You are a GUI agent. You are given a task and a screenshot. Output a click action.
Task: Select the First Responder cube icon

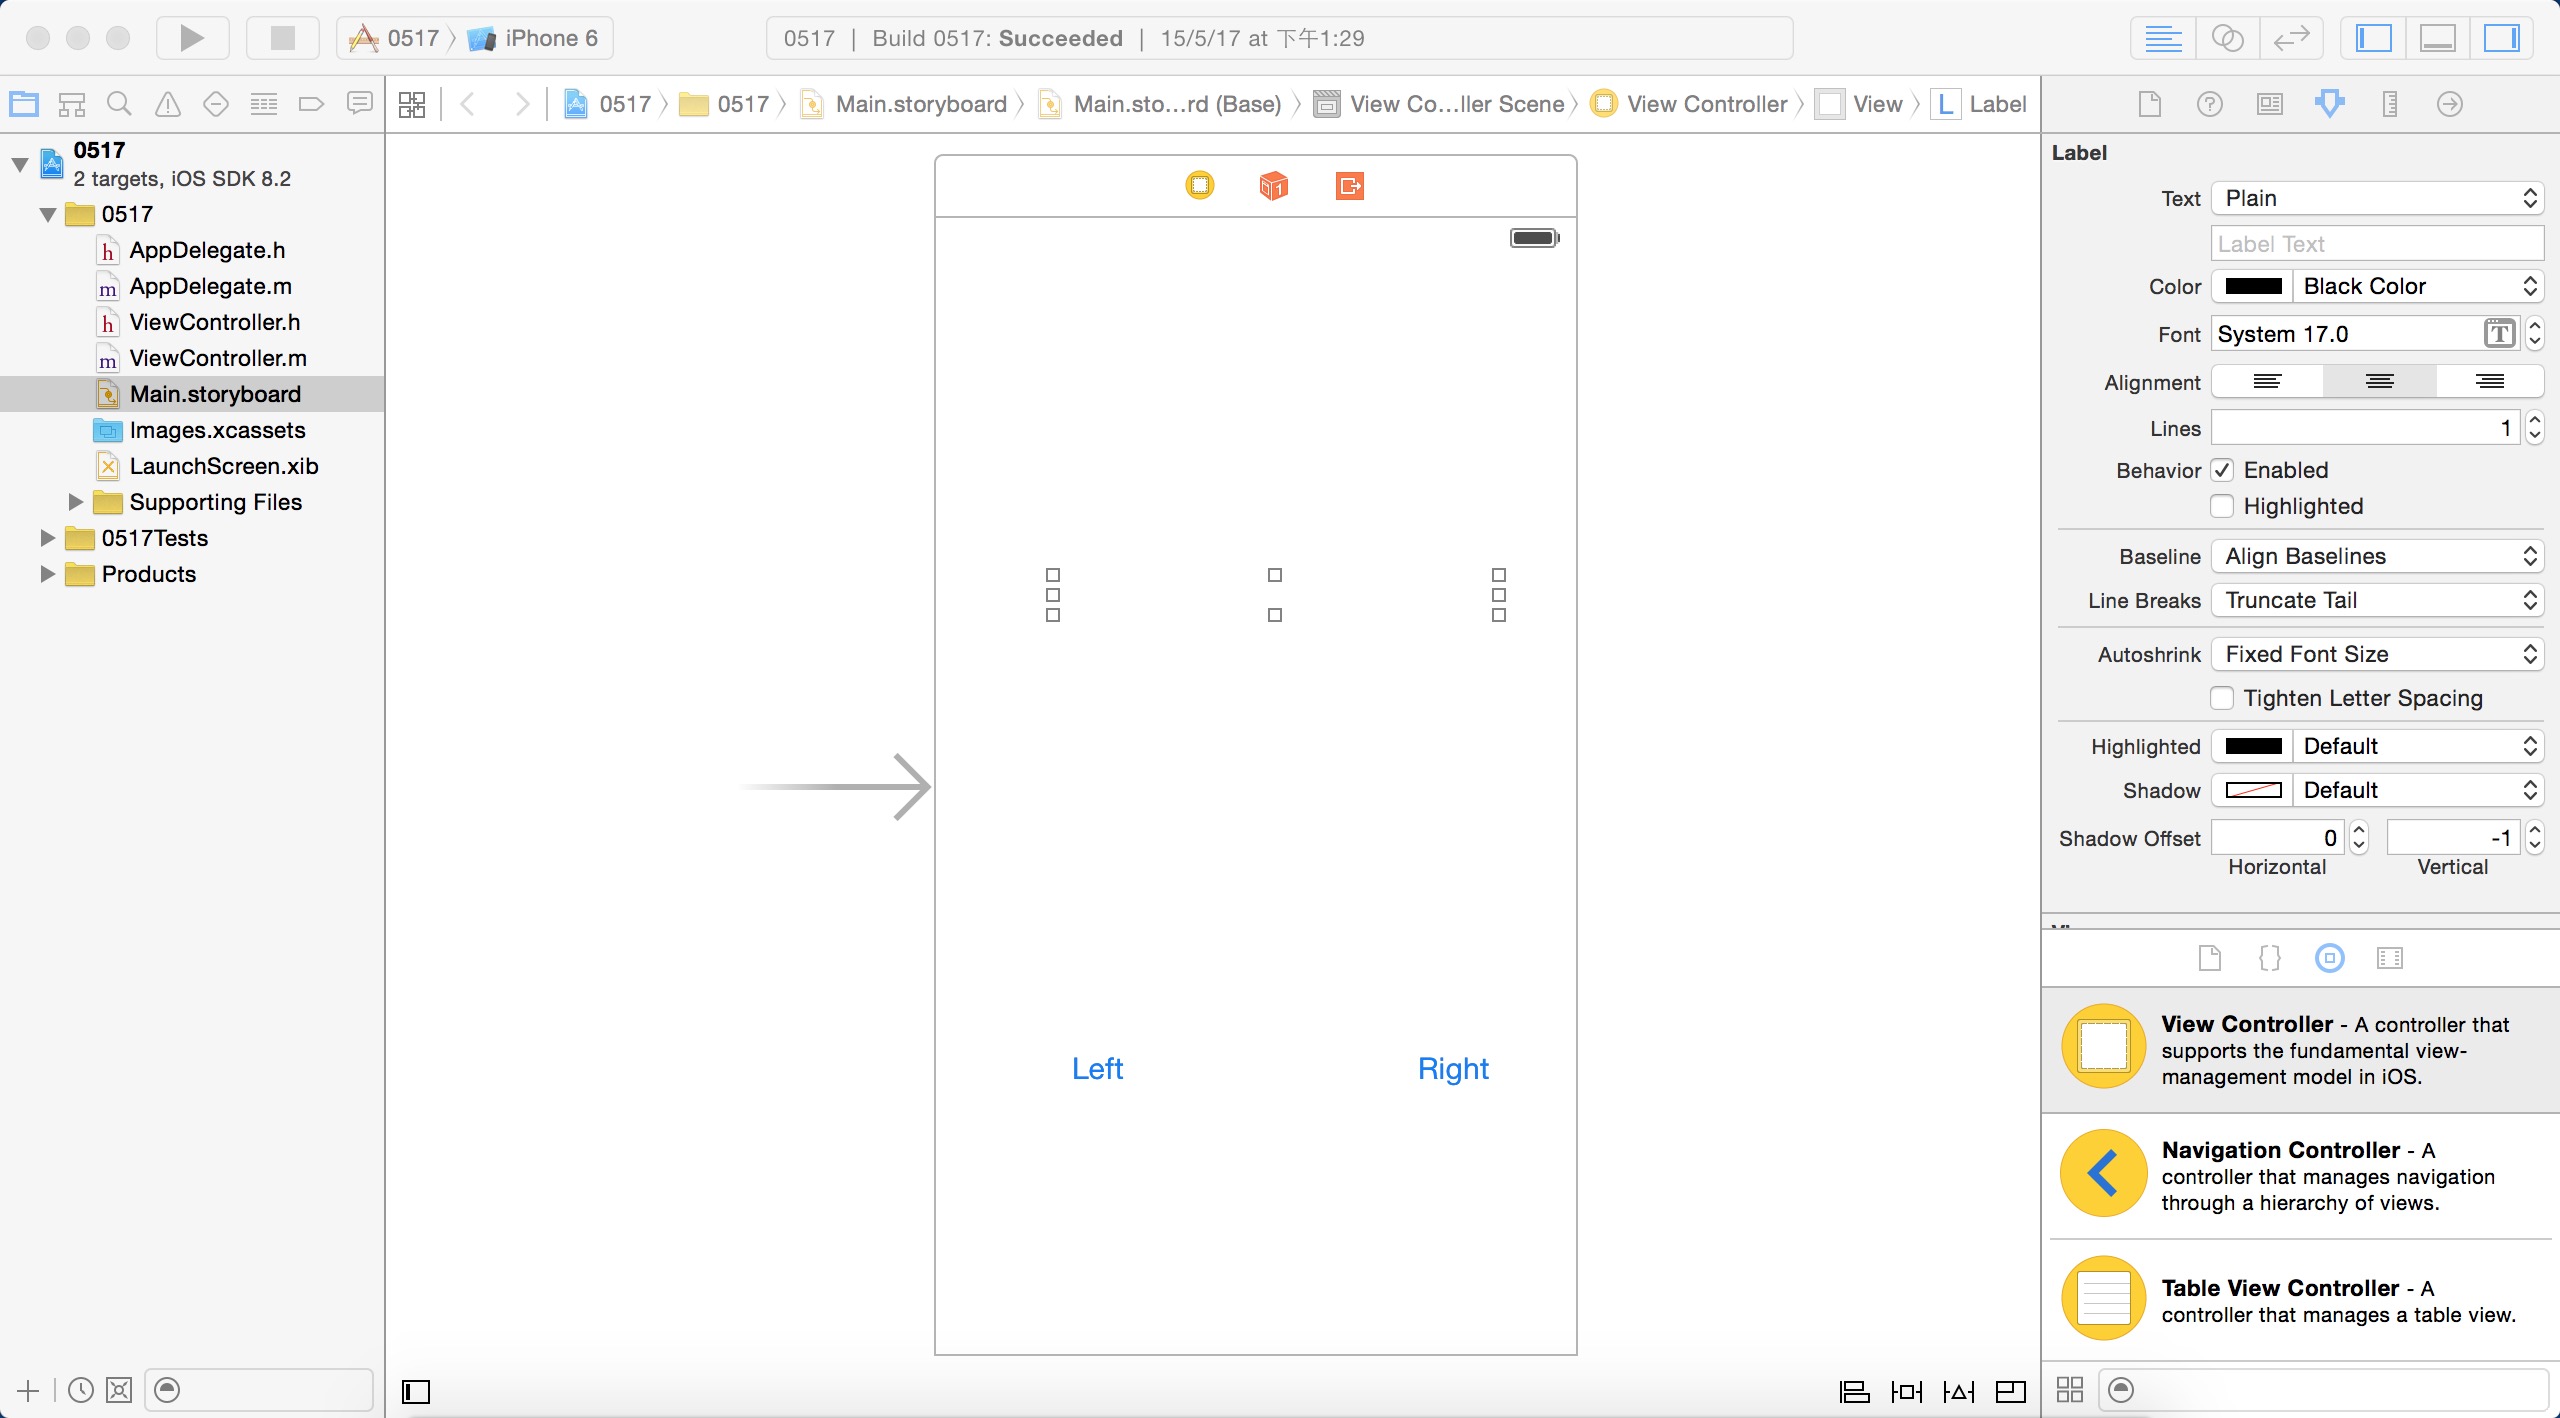pos(1273,185)
